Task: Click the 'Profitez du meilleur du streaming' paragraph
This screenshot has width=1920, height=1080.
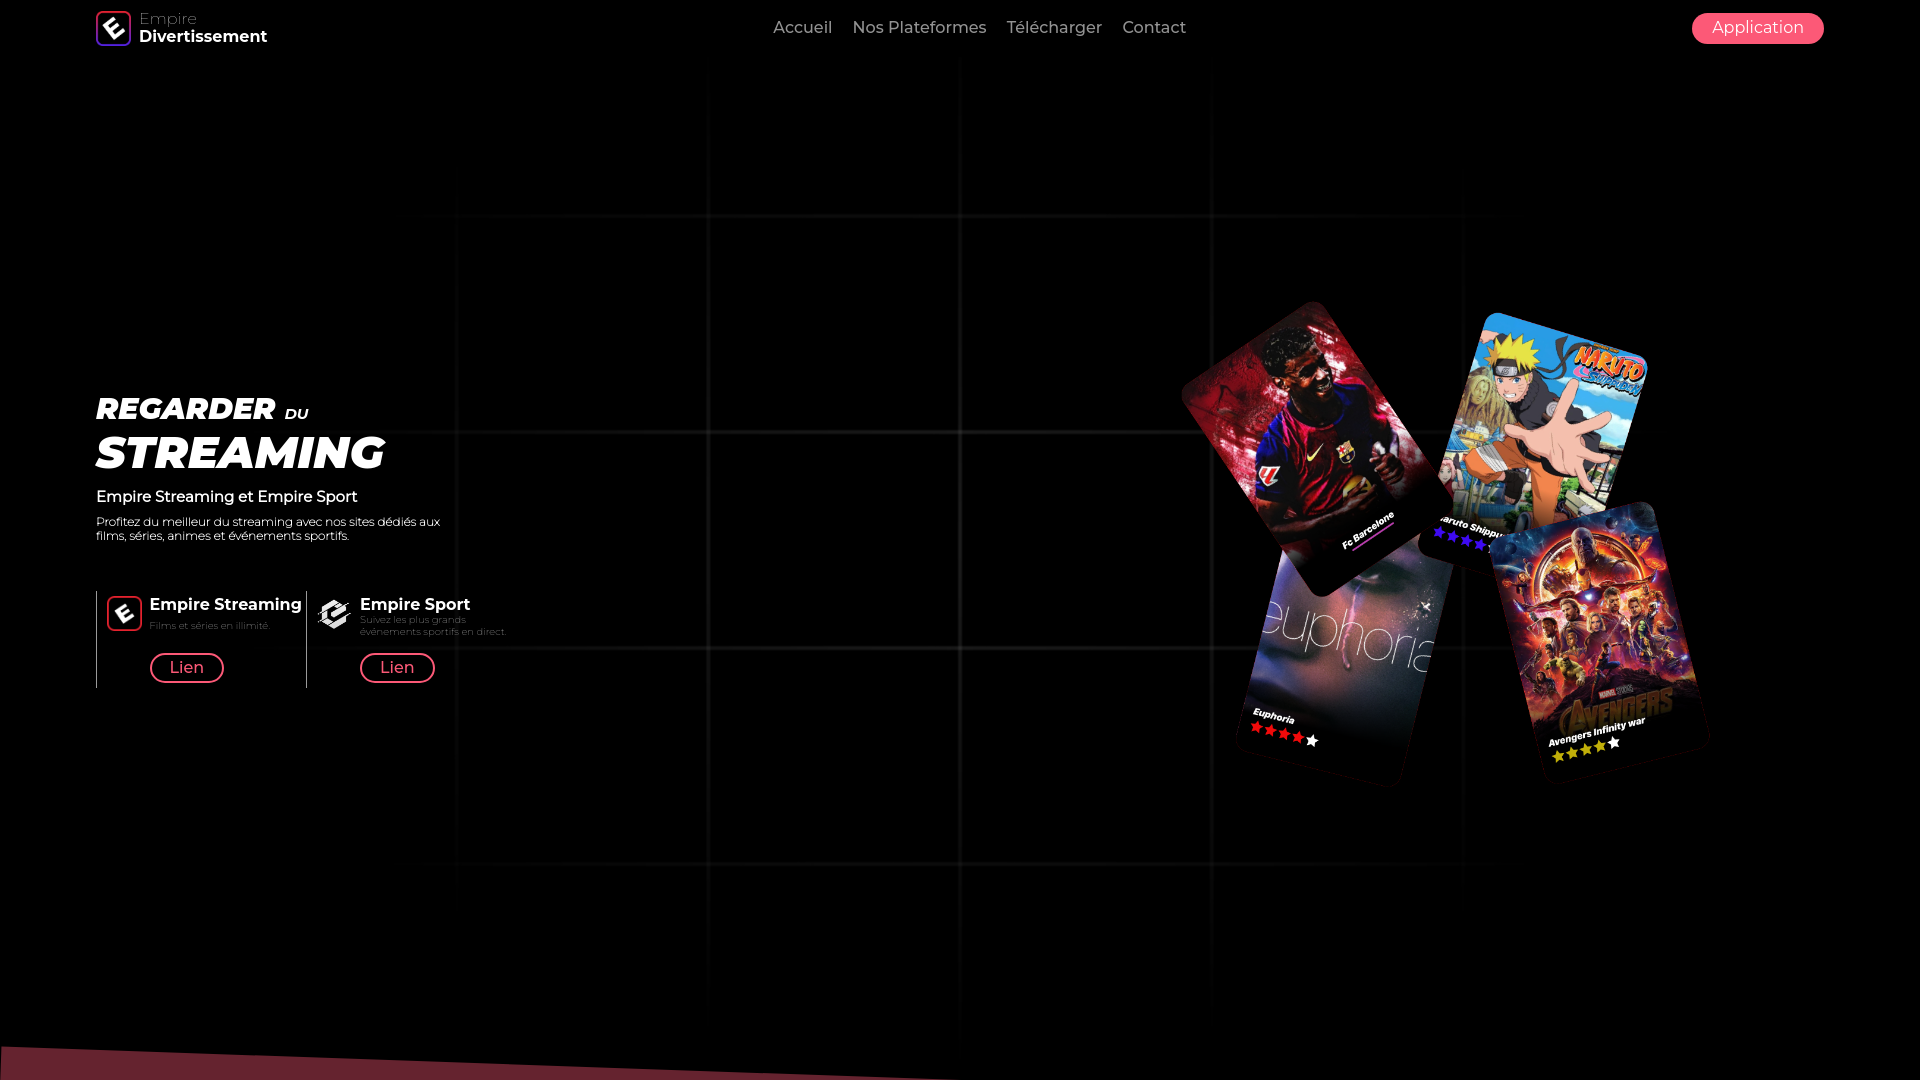Action: pyautogui.click(x=268, y=529)
